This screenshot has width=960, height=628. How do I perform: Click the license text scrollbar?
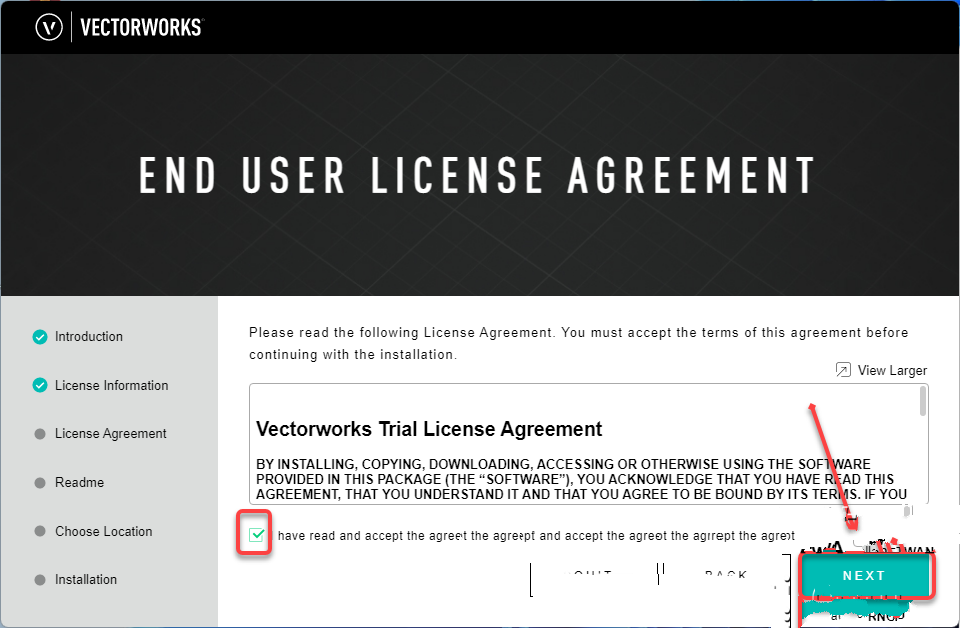coord(923,402)
